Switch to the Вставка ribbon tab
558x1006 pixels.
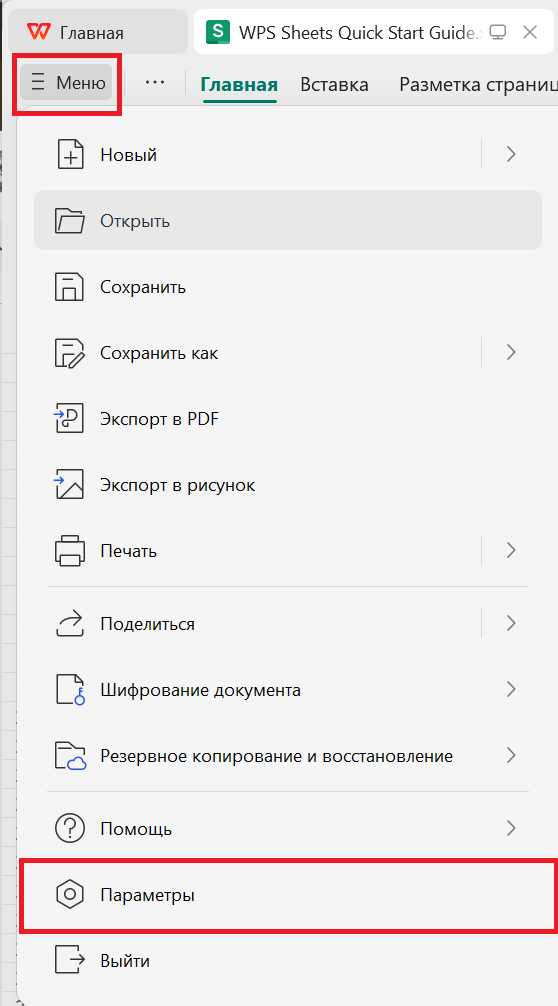334,85
